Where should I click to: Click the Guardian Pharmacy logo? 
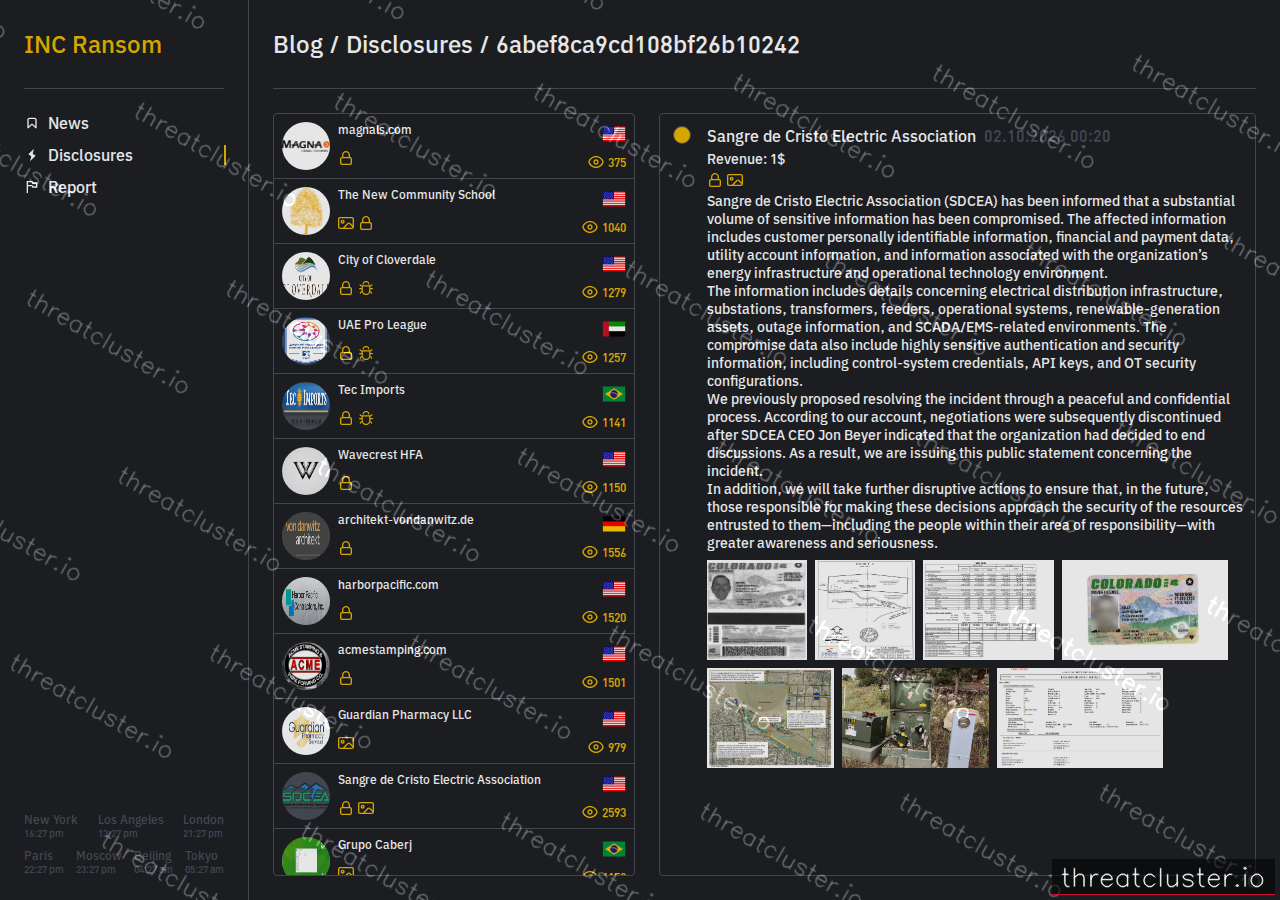coord(306,731)
